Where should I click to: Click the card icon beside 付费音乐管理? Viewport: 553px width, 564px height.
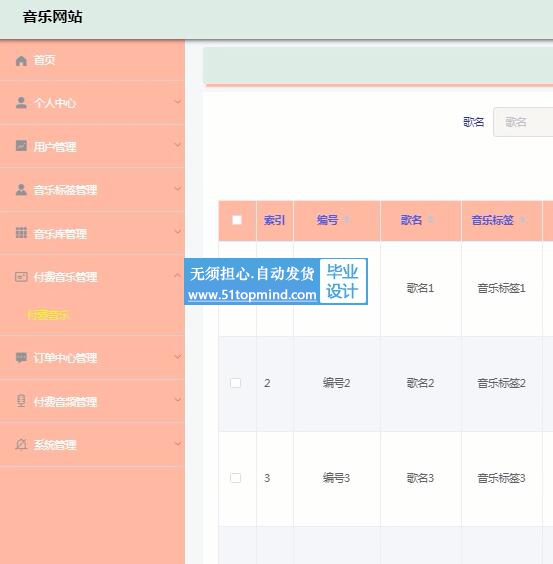click(x=21, y=277)
